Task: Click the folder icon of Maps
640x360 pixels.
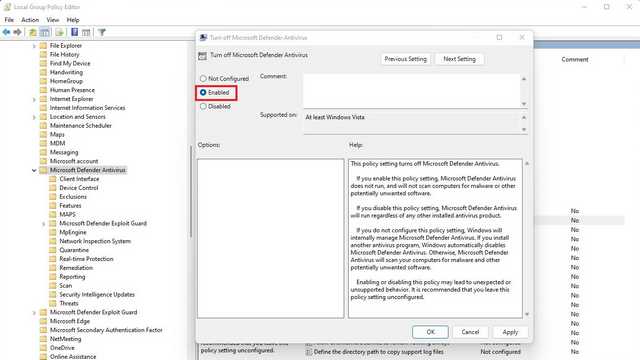Action: tap(43, 134)
